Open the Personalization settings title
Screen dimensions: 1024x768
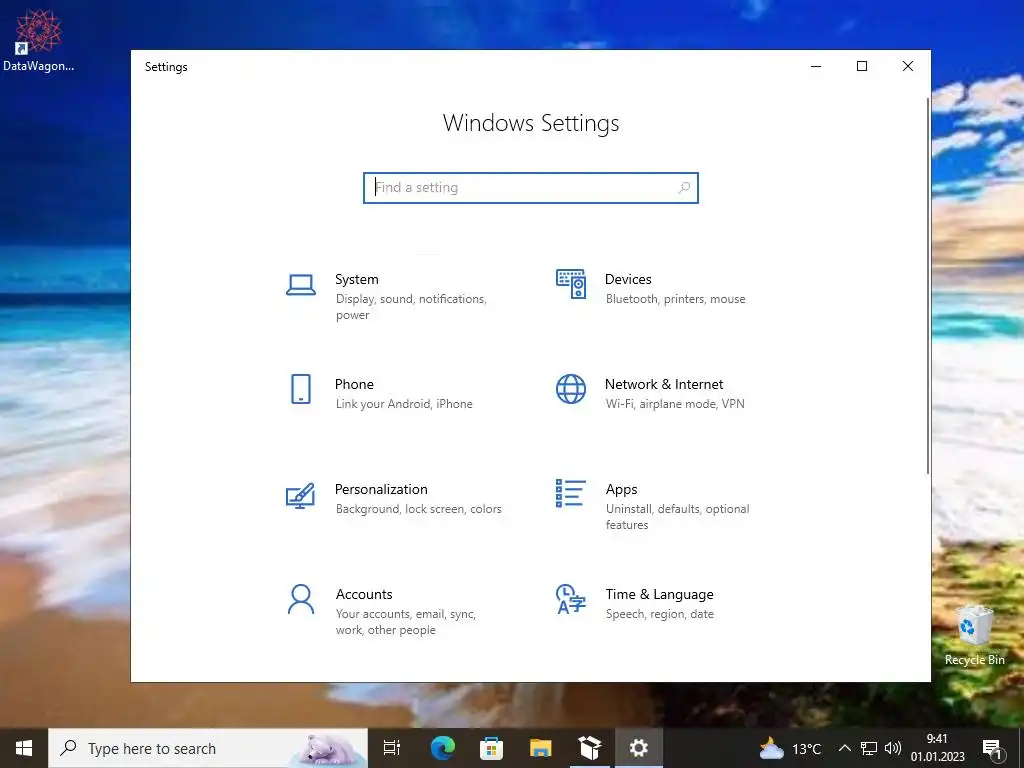[381, 490]
